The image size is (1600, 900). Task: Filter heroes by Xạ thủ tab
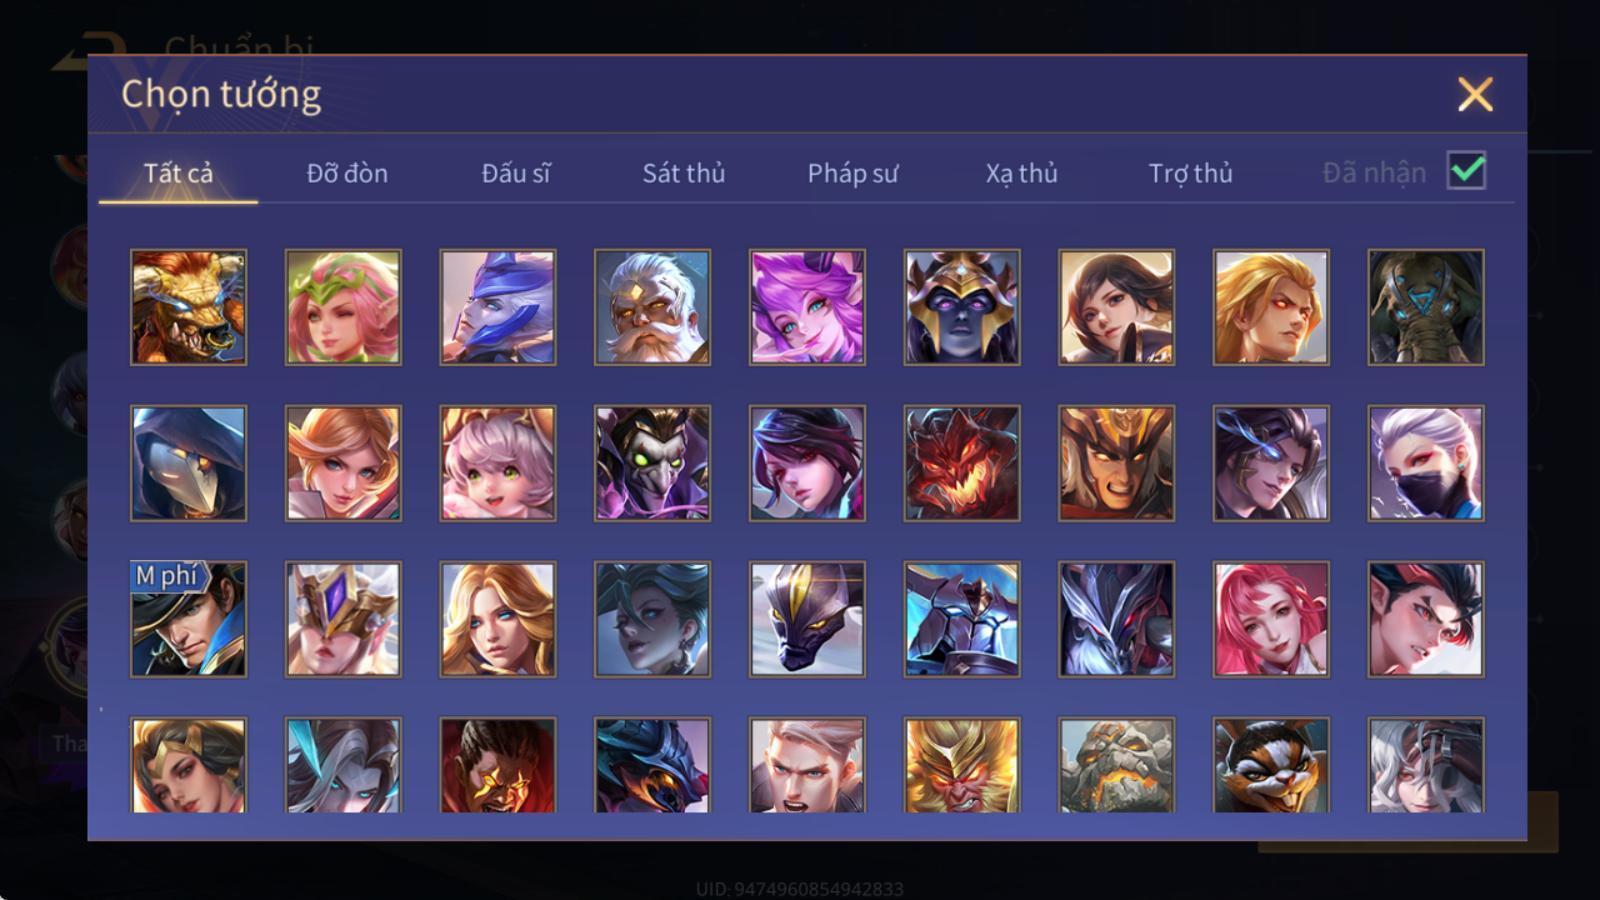coord(1021,173)
